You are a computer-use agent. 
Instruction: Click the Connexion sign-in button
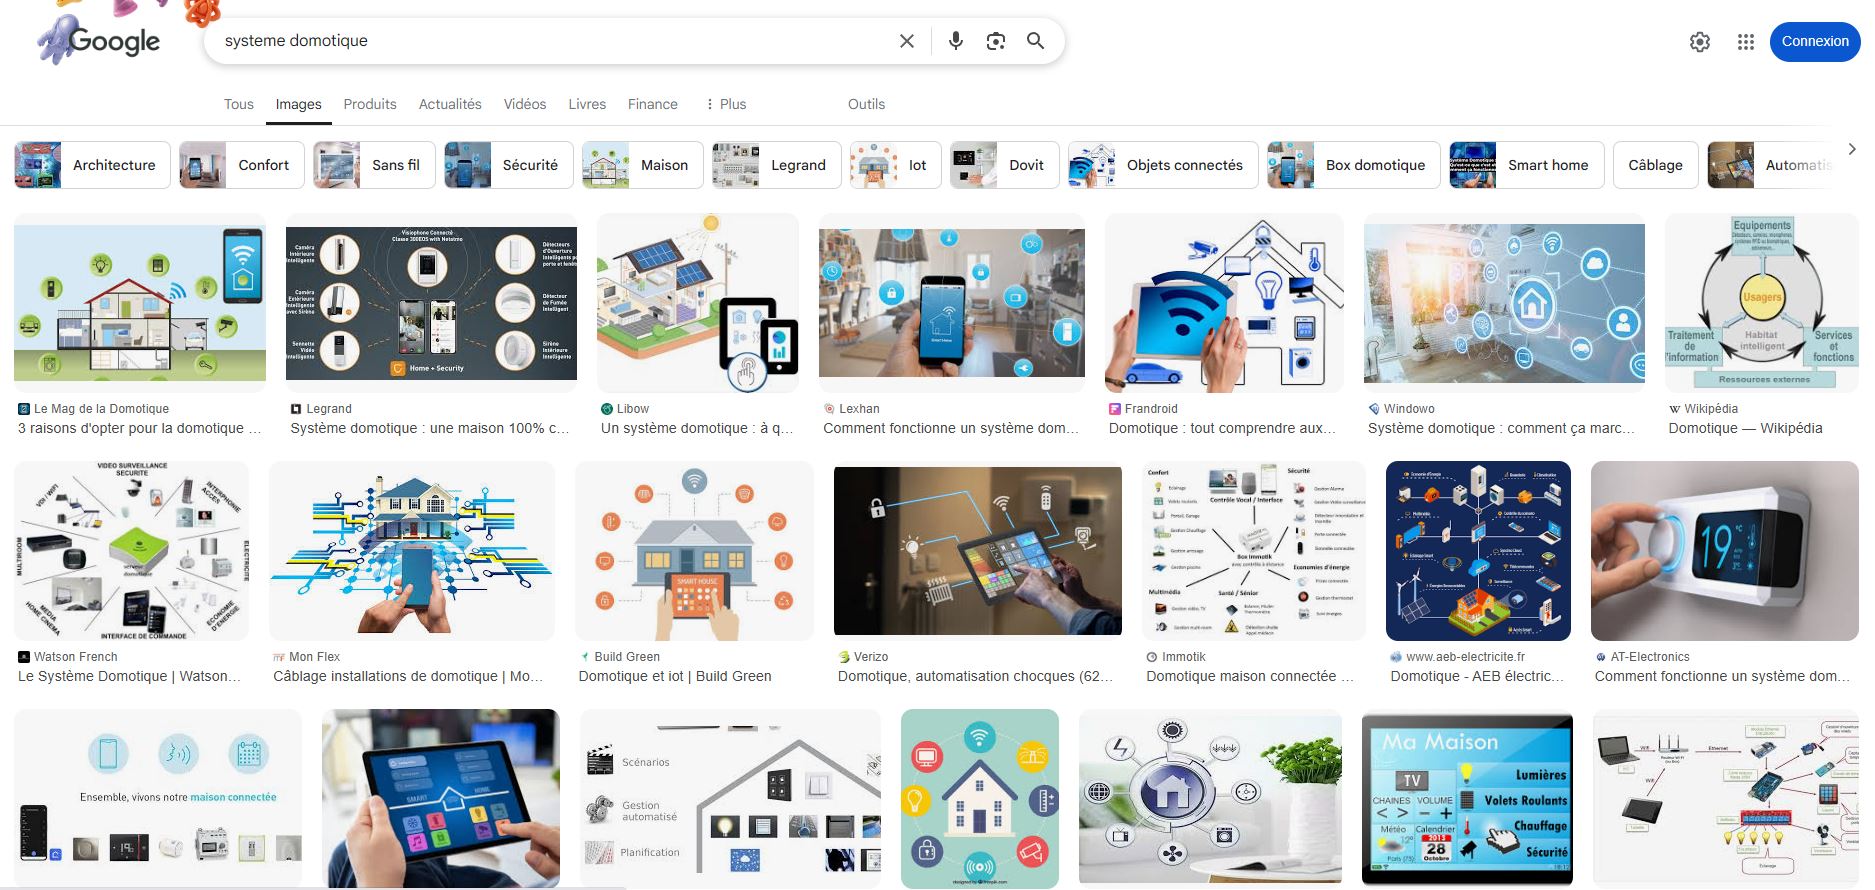click(1814, 42)
